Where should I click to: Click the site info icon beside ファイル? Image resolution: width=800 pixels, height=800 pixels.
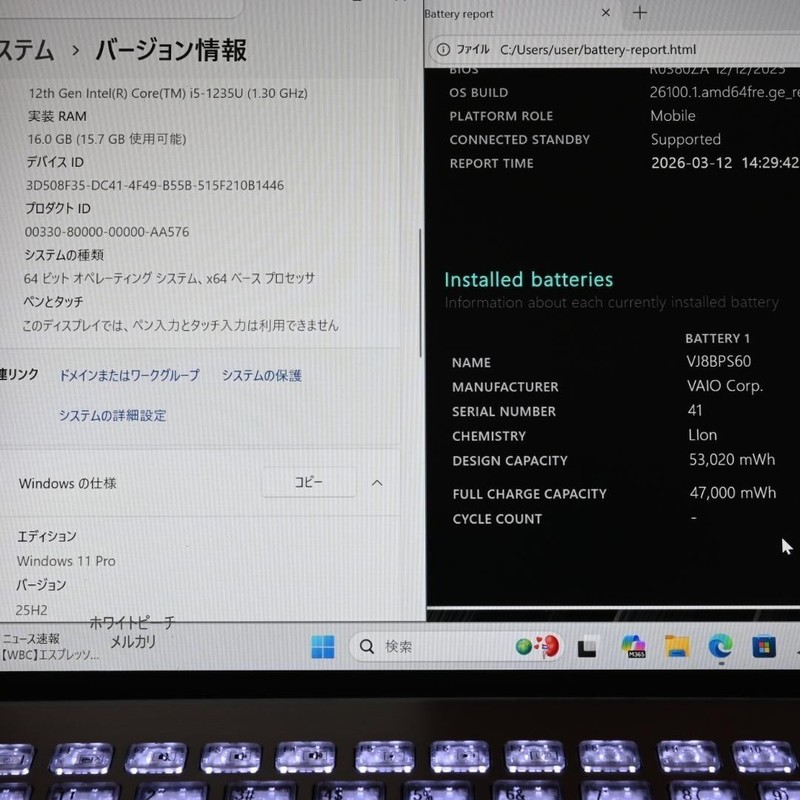tap(443, 49)
